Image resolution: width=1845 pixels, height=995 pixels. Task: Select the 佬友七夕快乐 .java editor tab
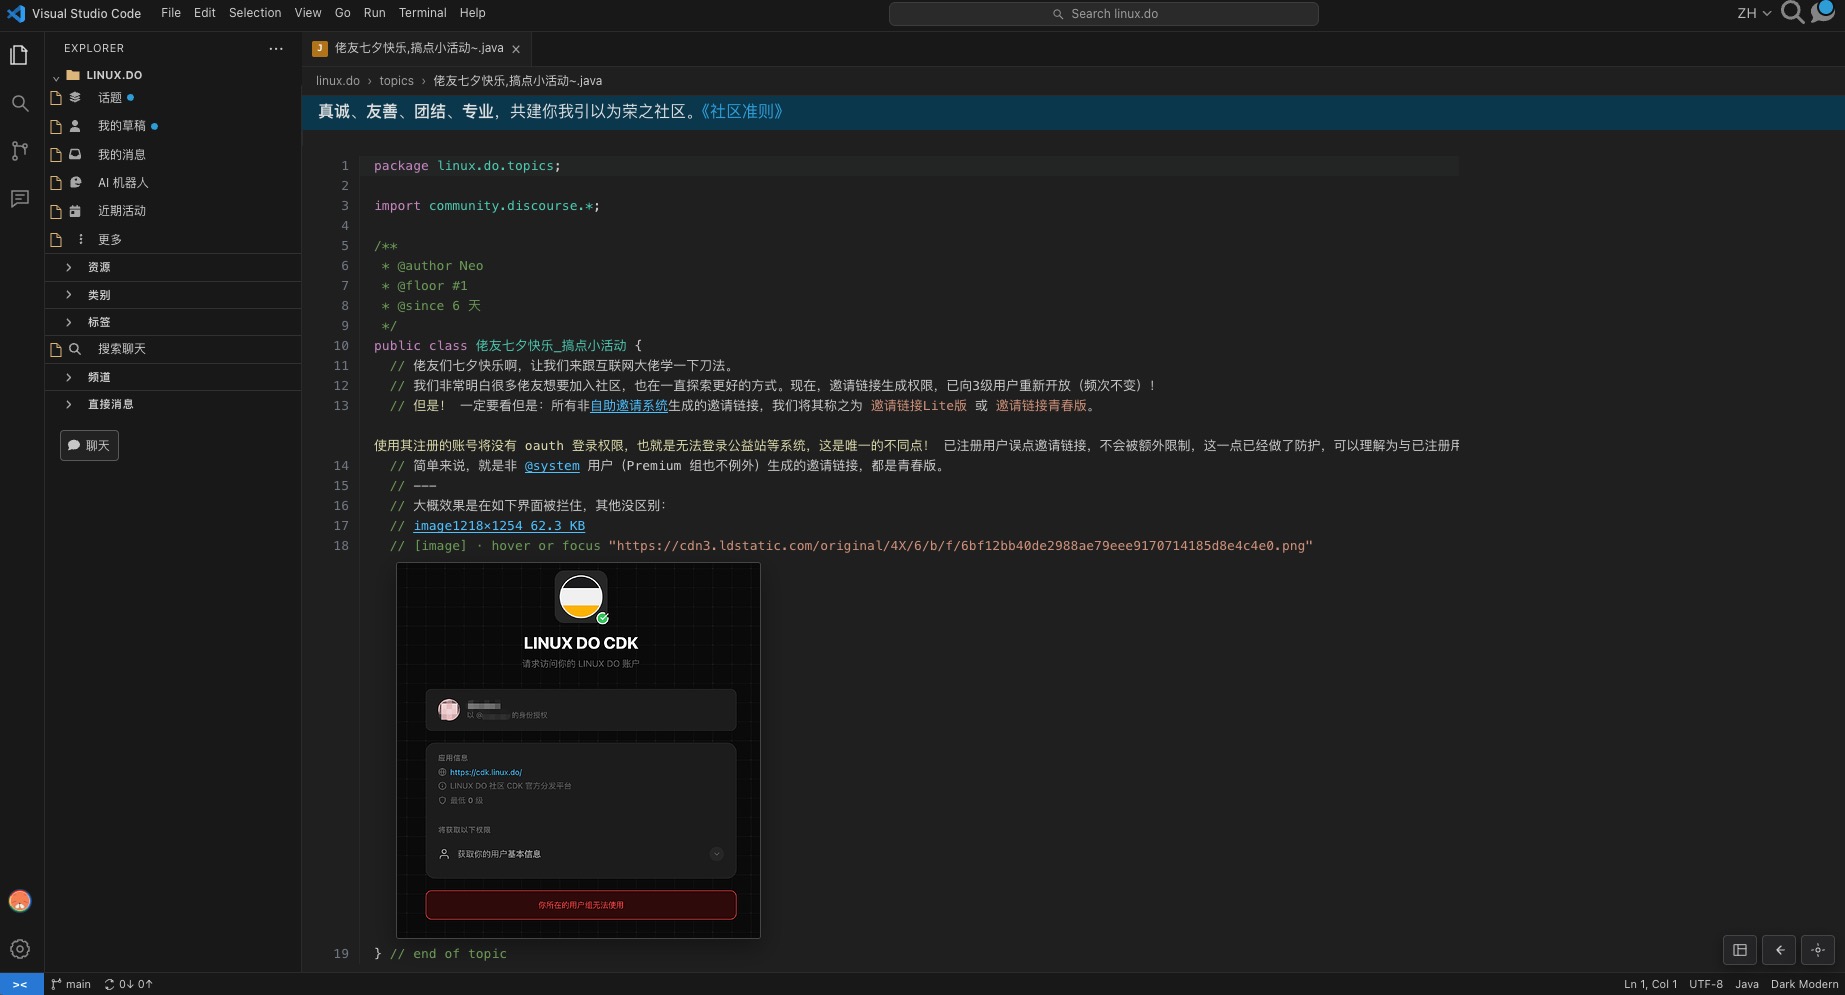point(417,48)
